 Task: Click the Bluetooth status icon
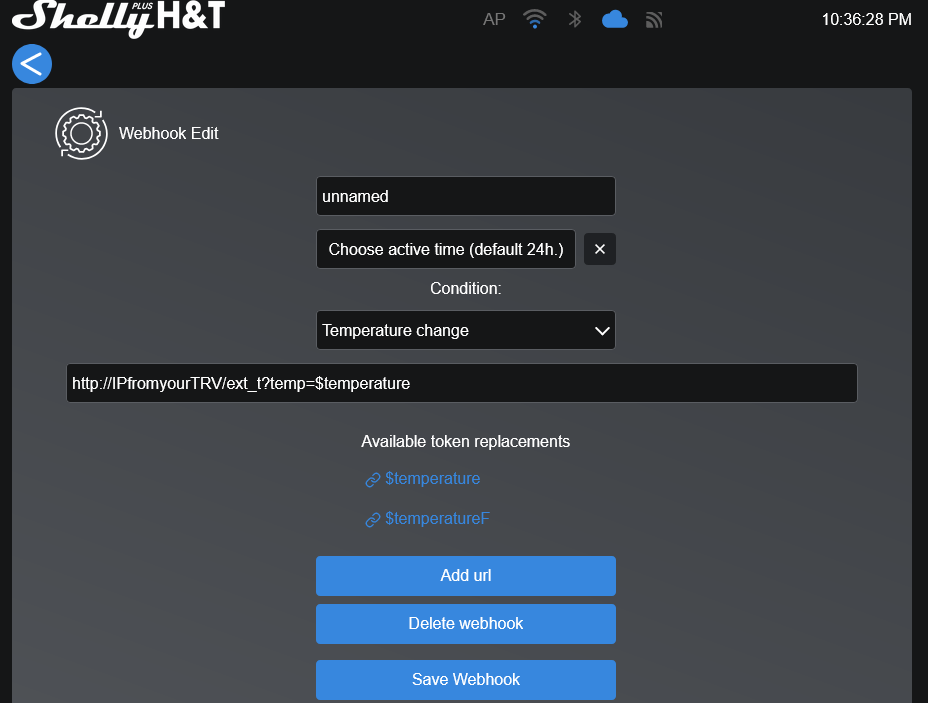click(575, 19)
